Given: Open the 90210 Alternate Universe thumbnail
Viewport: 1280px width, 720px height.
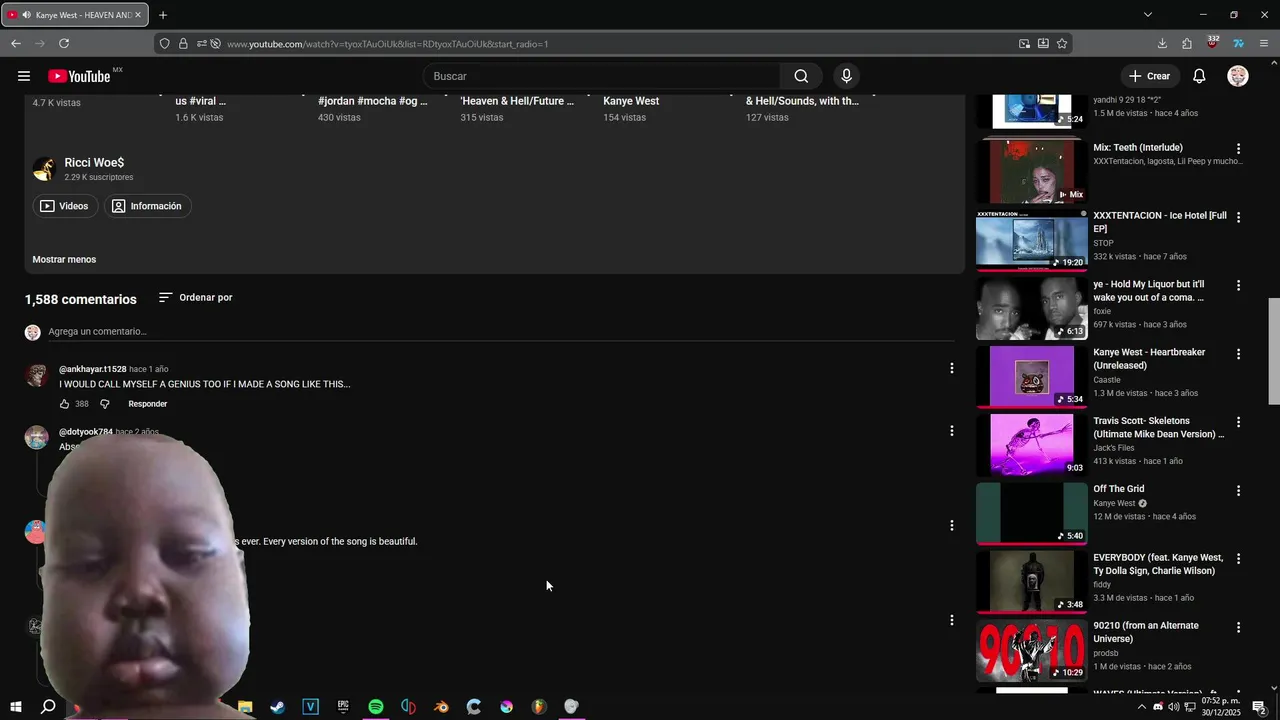Looking at the screenshot, I should [x=1031, y=650].
